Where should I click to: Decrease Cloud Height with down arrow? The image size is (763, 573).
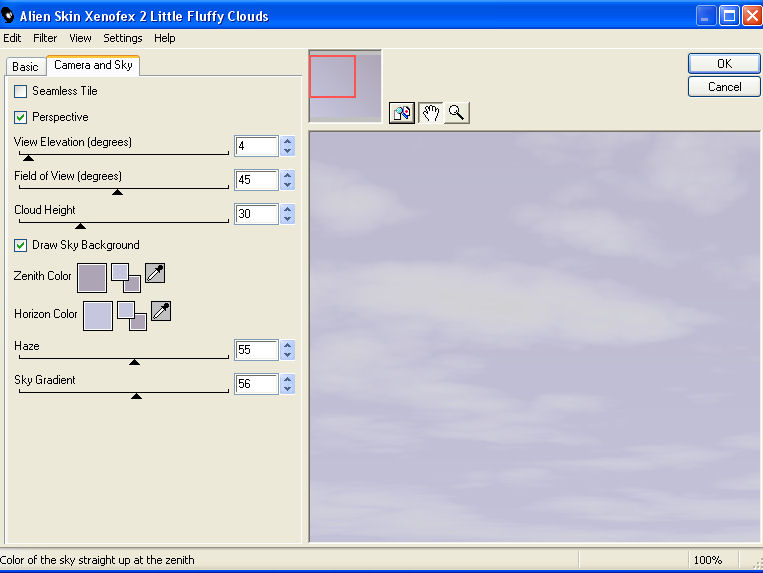click(288, 219)
